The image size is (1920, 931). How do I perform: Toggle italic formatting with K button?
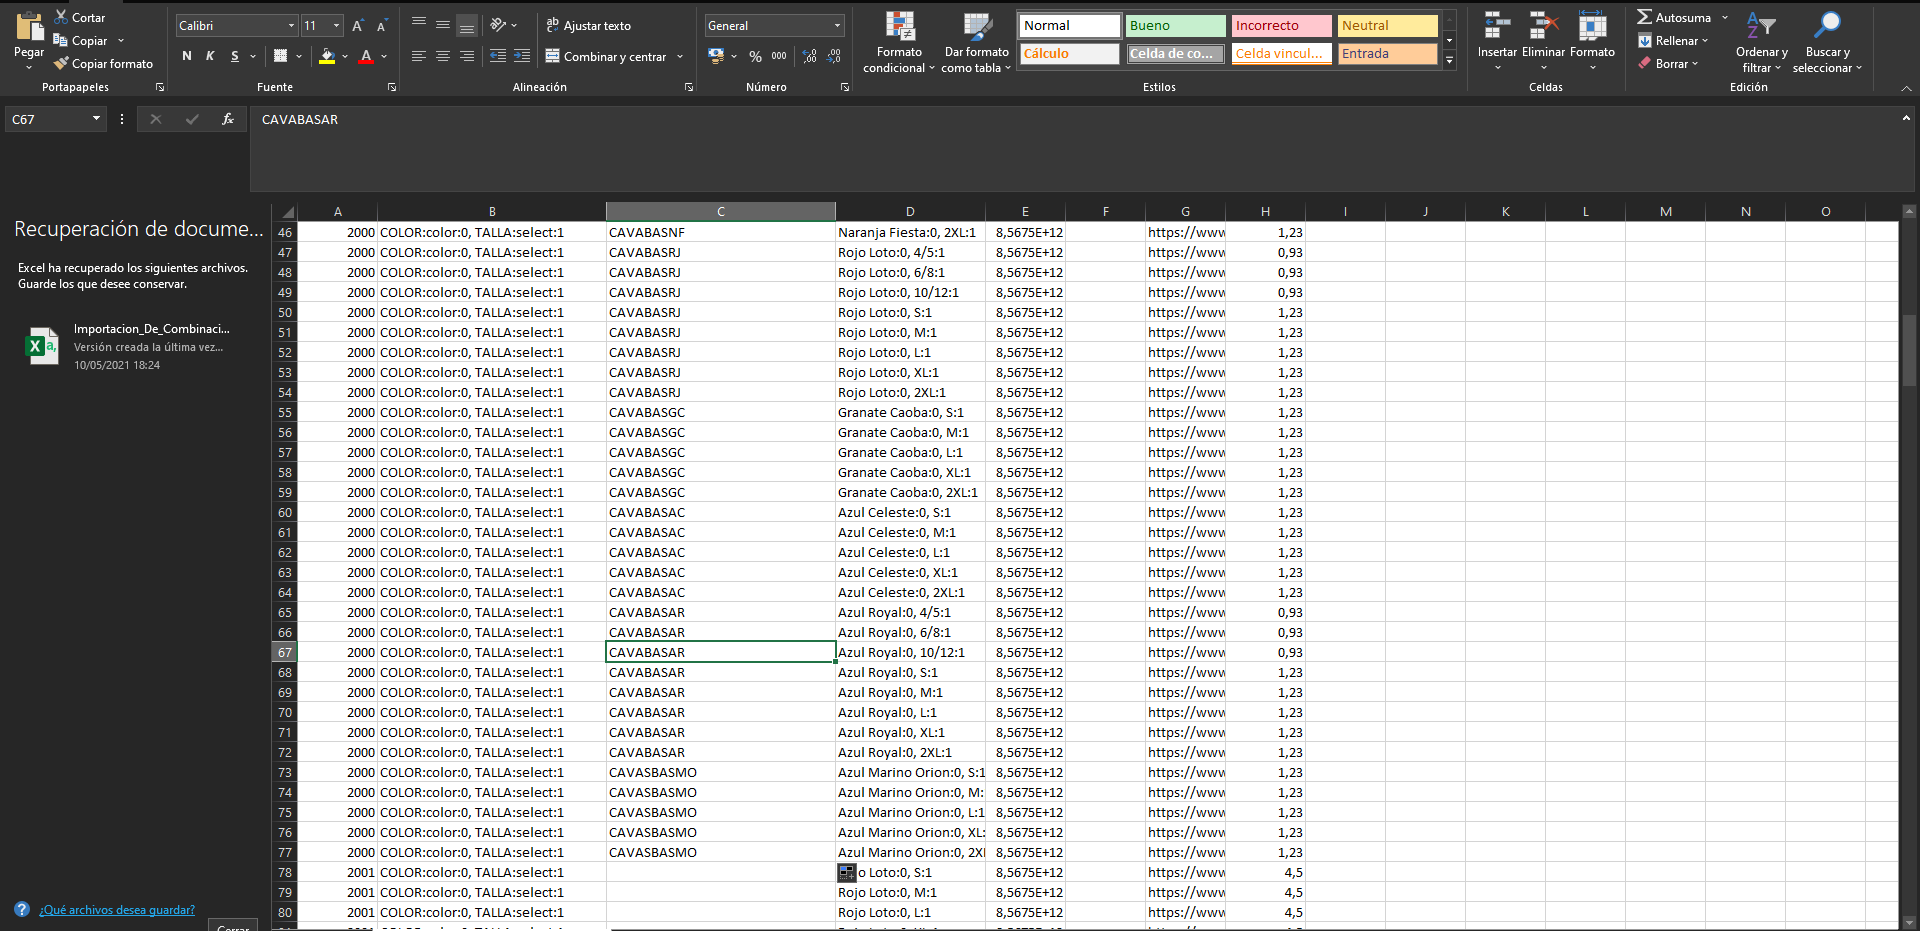(210, 57)
